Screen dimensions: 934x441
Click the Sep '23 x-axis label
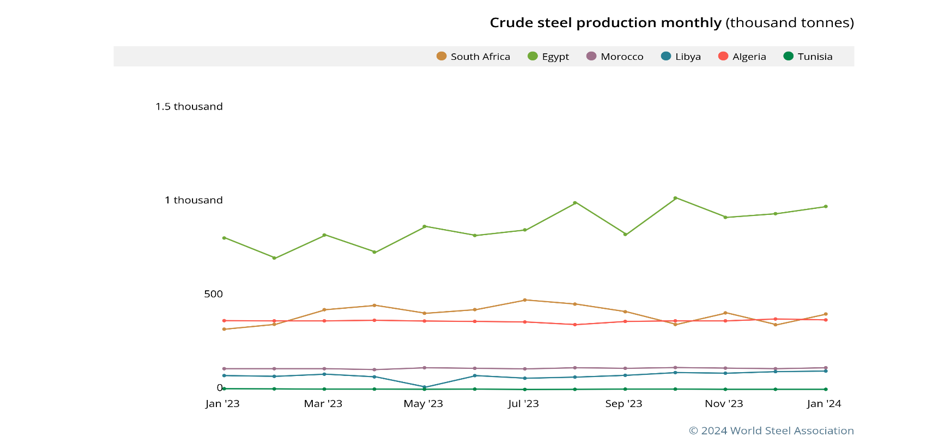click(x=624, y=404)
